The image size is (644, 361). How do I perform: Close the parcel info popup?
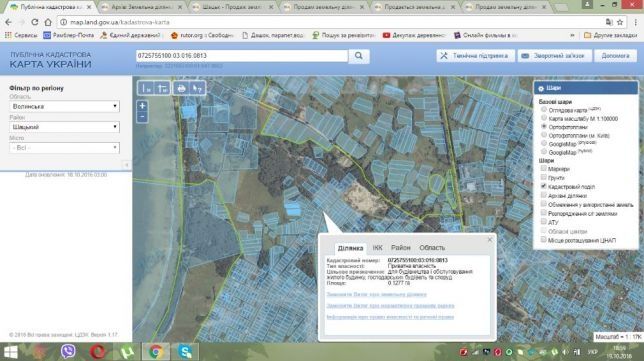pyautogui.click(x=490, y=239)
